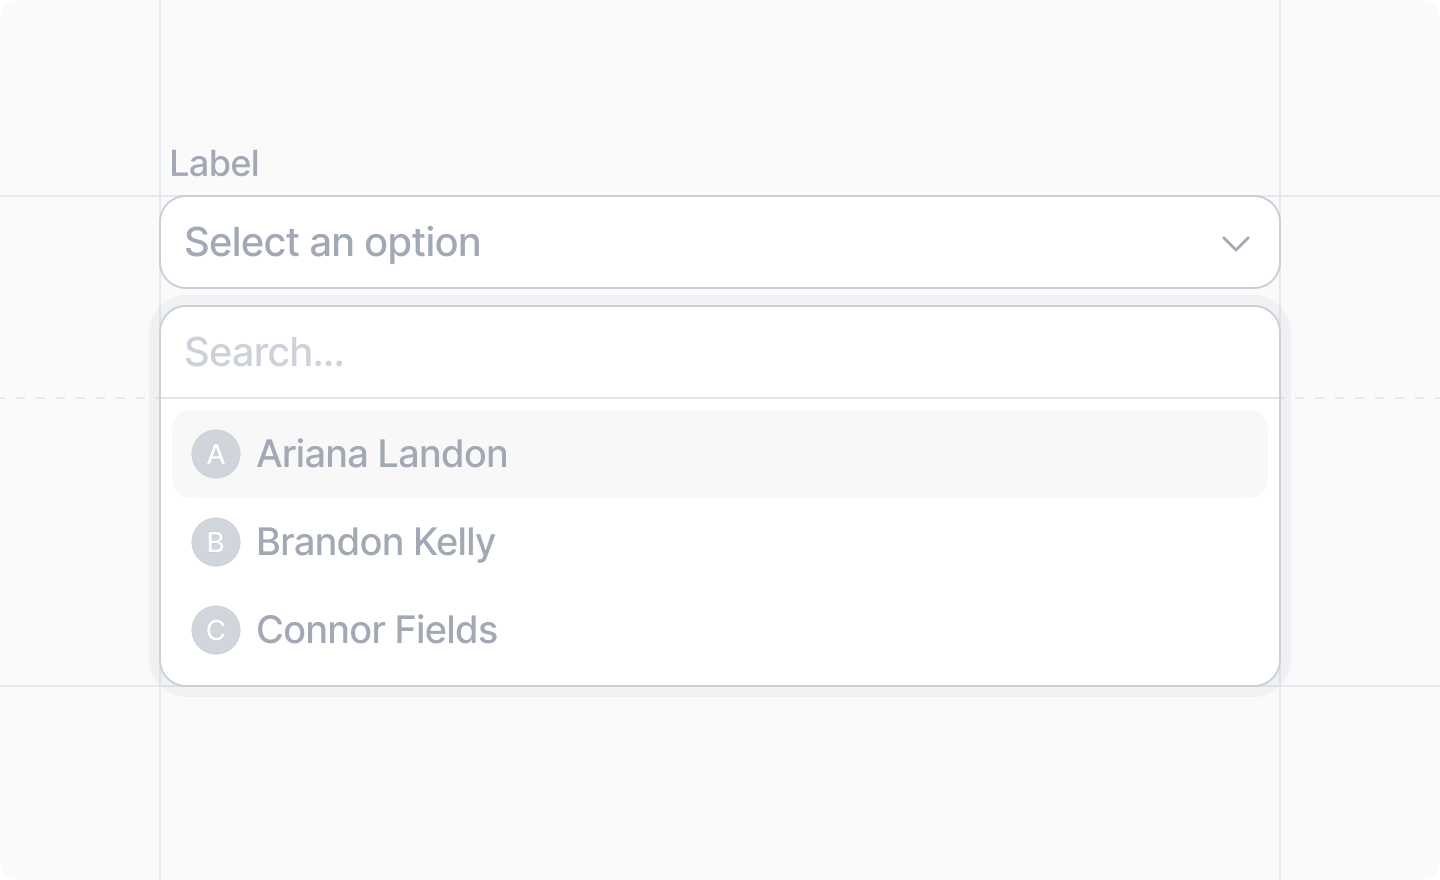Viewport: 1440px width, 880px height.
Task: Click blank space right of Brandon Kelly row
Action: 880,542
